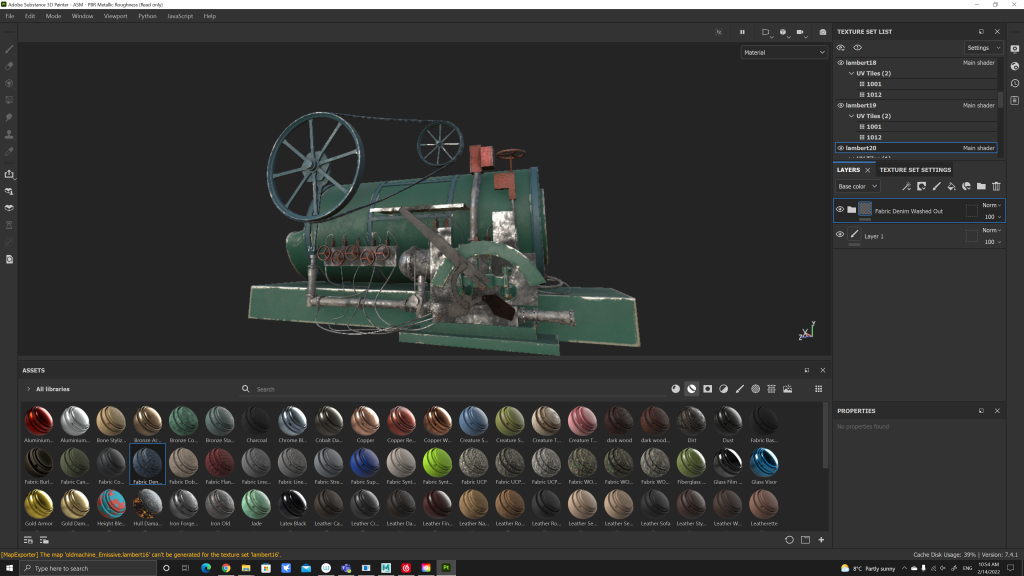Select the Paint brush tool
The height and width of the screenshot is (576, 1024).
coord(9,49)
